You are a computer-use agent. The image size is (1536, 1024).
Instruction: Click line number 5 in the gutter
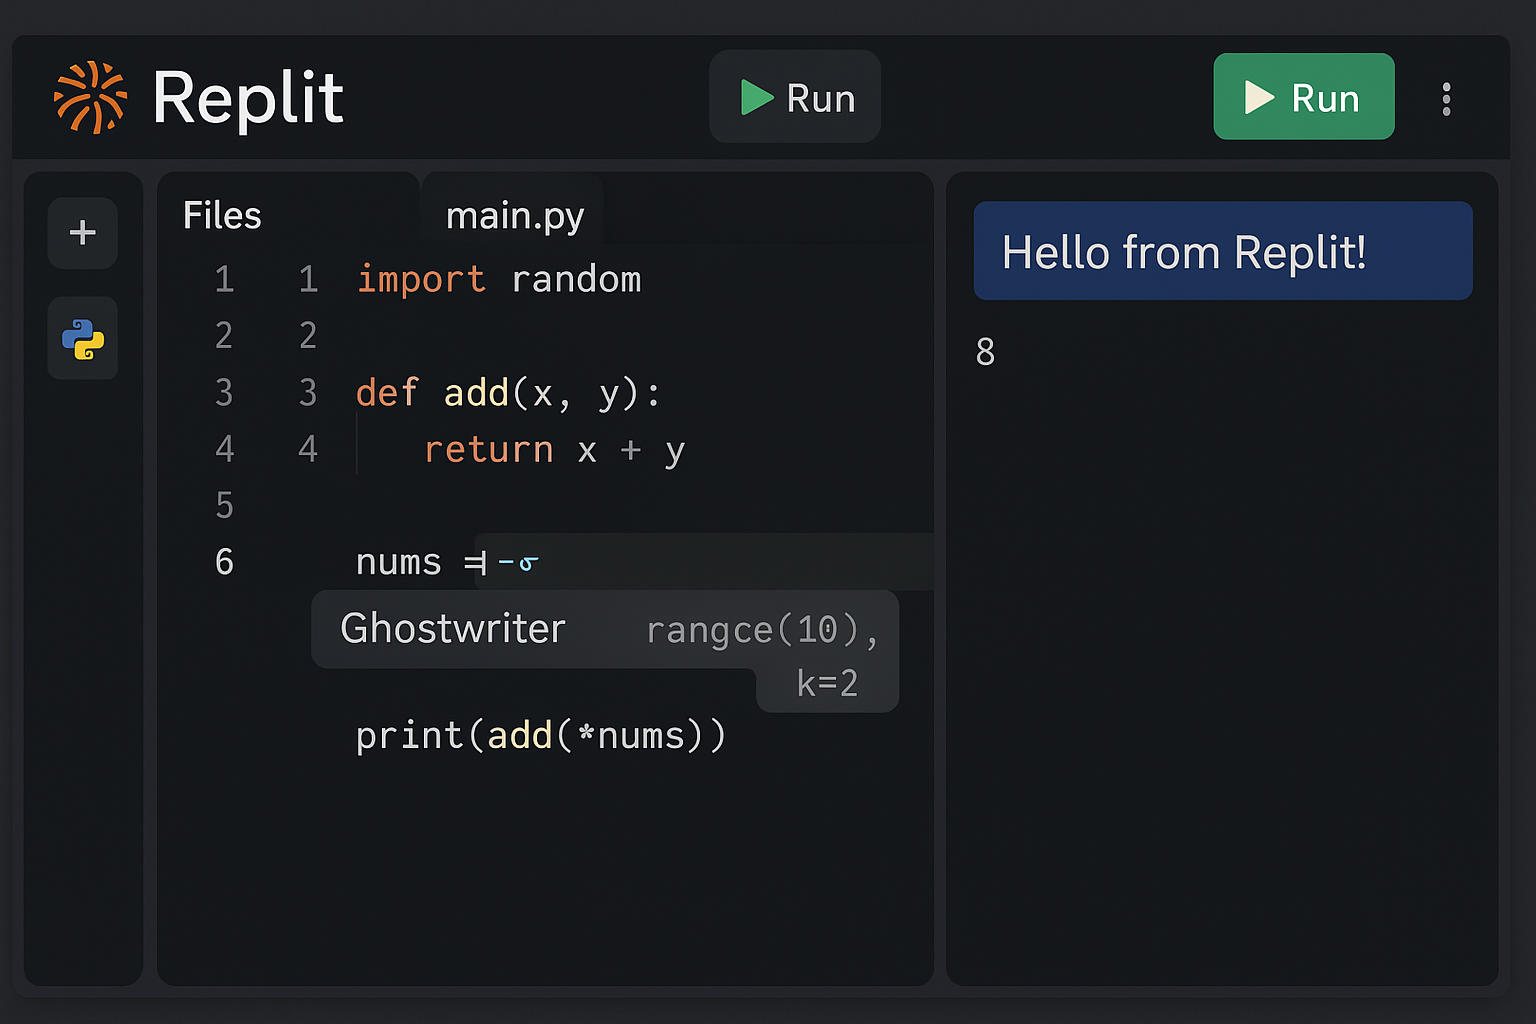coord(225,505)
